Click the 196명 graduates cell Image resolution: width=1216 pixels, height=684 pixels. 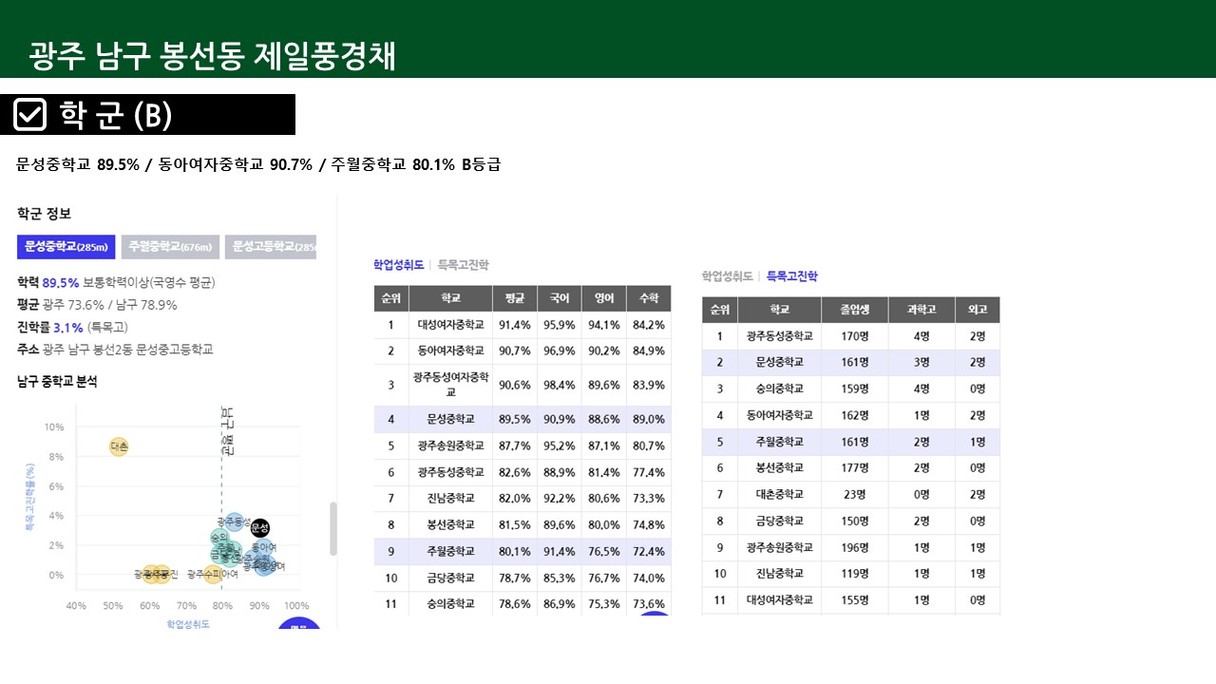855,548
